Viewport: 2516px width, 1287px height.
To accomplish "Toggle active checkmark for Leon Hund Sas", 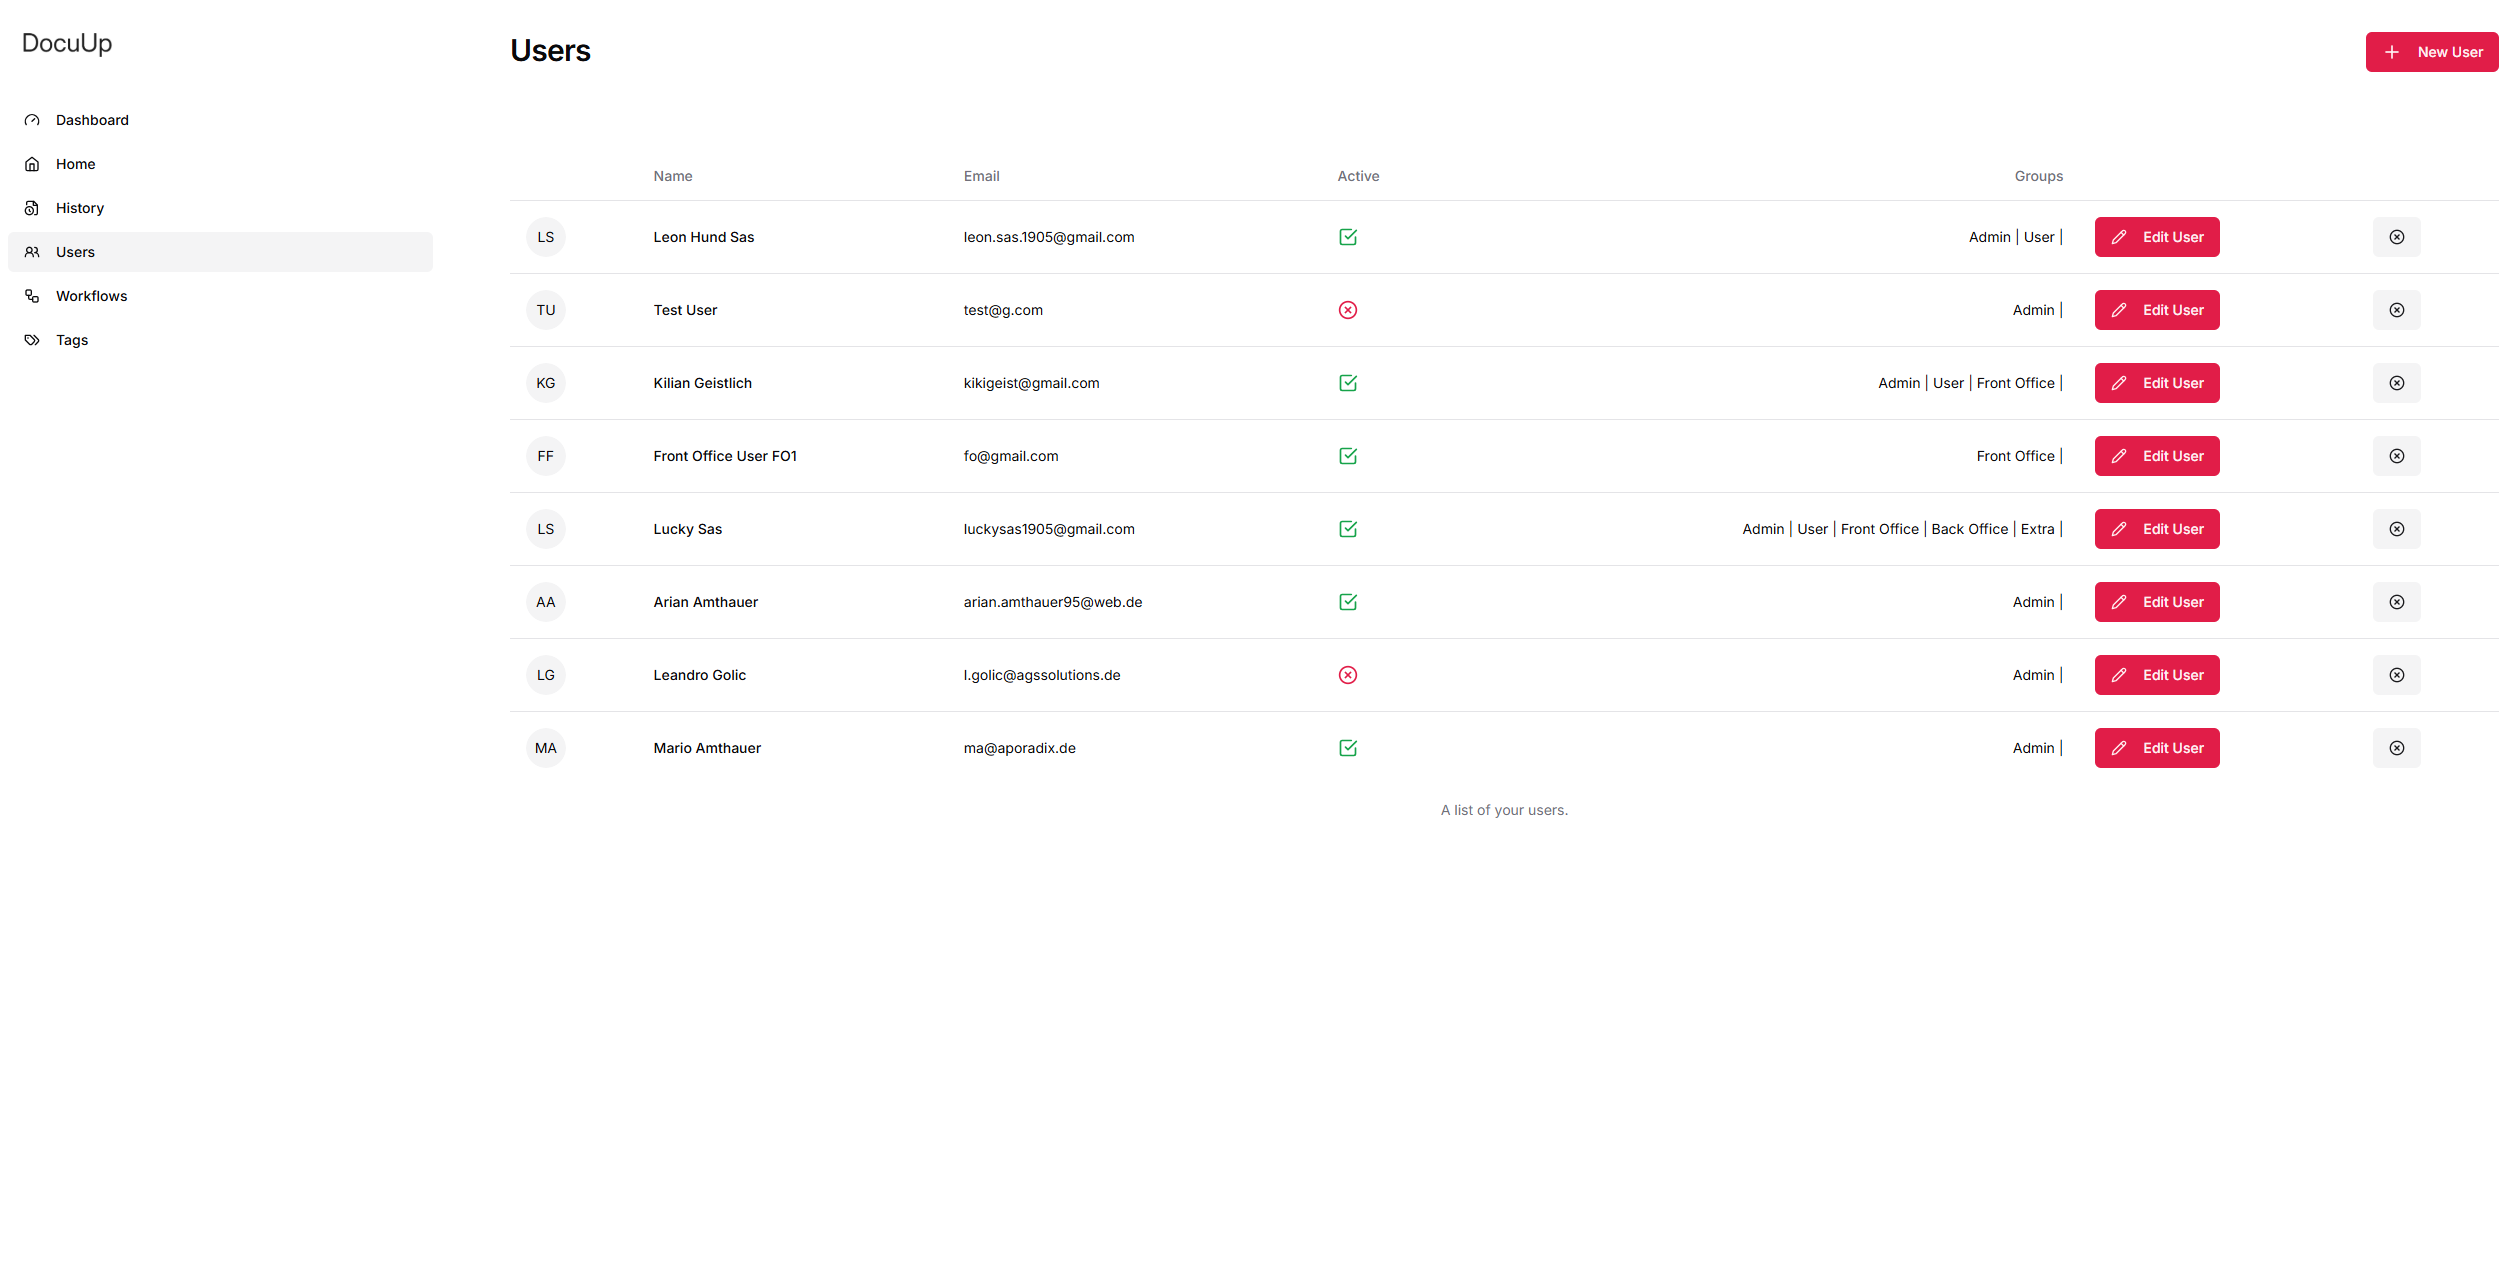I will (1347, 237).
